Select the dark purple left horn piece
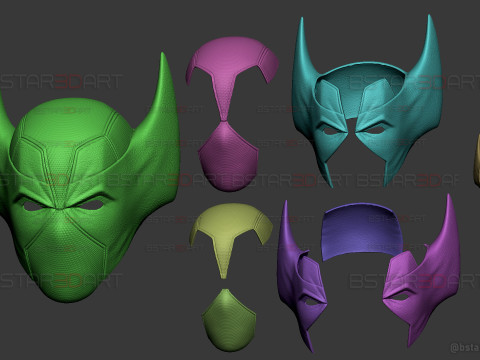 (302, 277)
